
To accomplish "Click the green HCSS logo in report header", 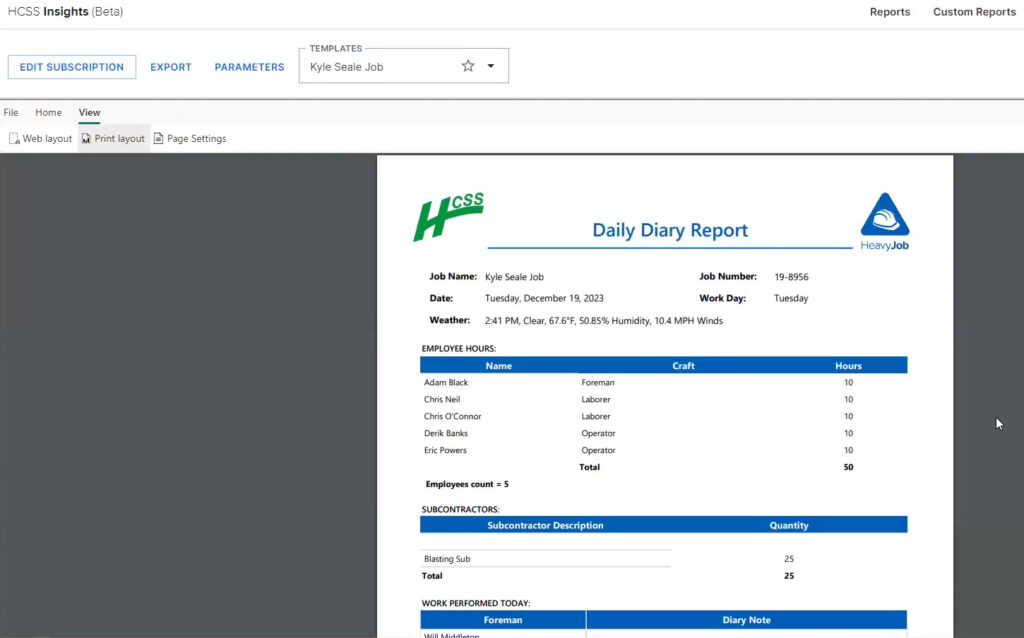I will click(447, 214).
